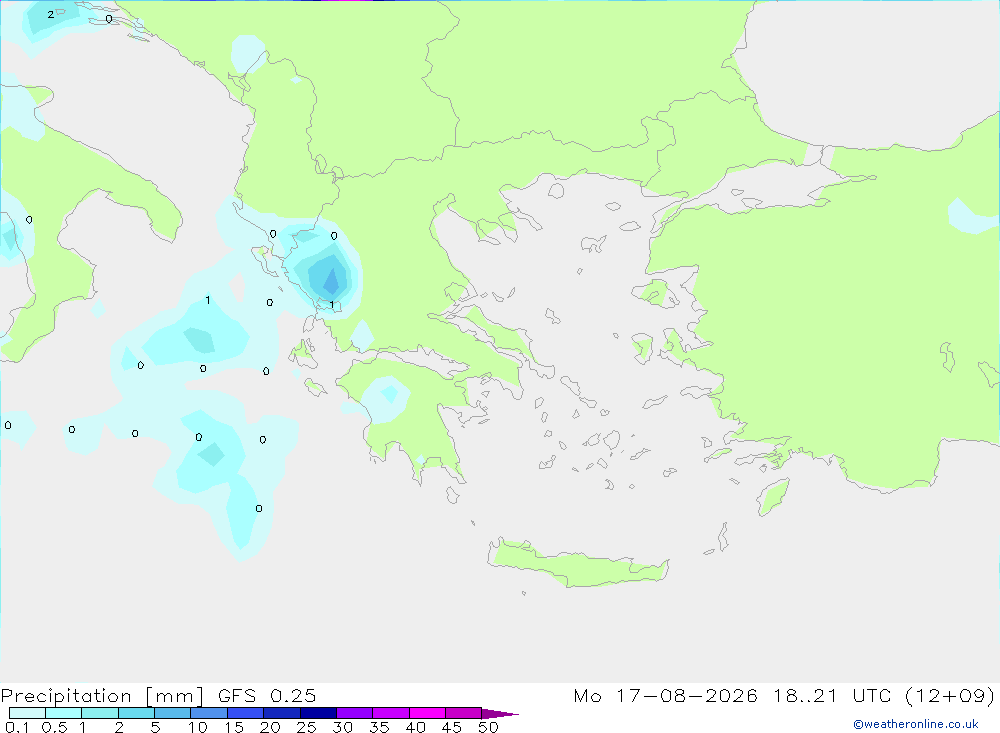
Task: Click the legend scale label "35"
Action: click(x=379, y=727)
